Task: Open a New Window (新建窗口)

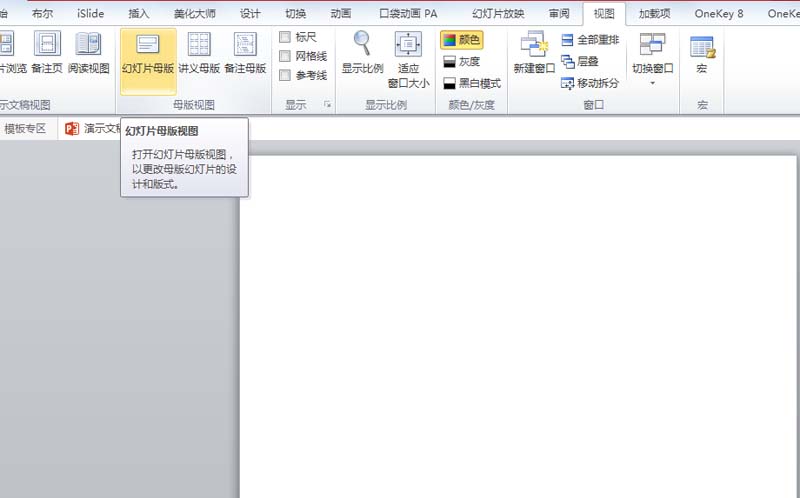Action: tap(534, 53)
